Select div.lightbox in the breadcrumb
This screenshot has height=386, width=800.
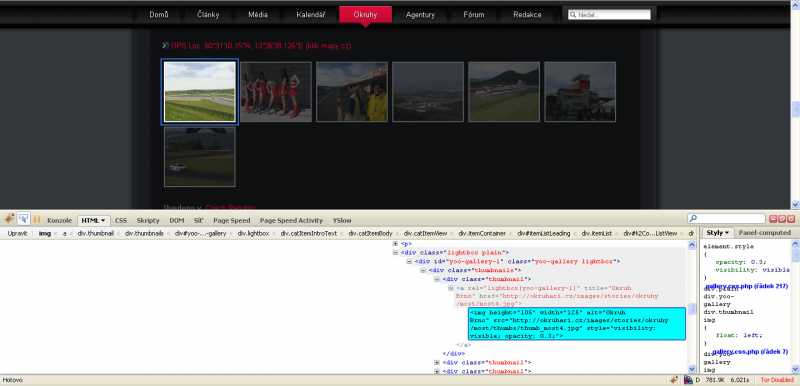(253, 233)
